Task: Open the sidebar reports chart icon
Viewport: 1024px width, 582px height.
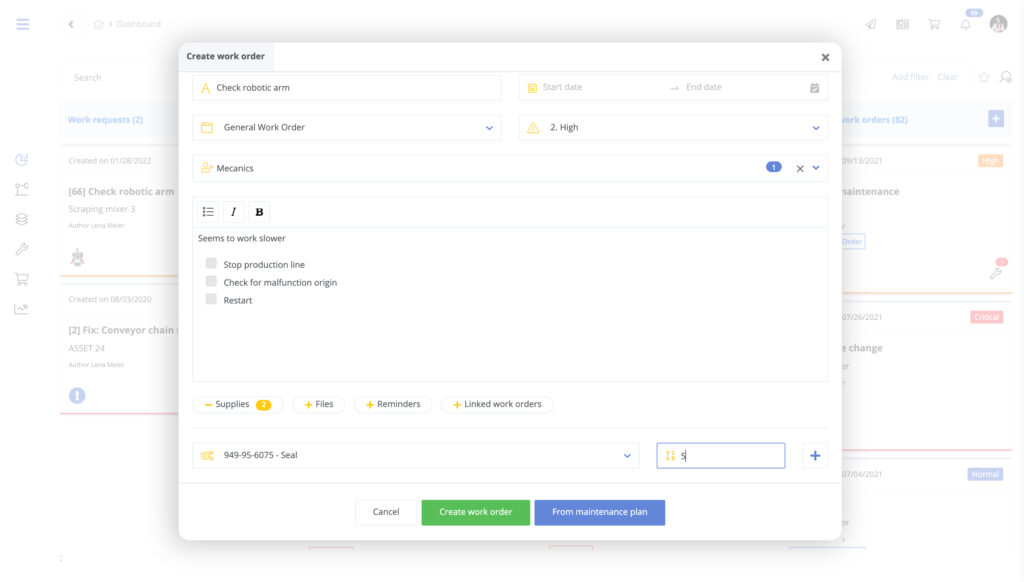Action: [x=22, y=309]
